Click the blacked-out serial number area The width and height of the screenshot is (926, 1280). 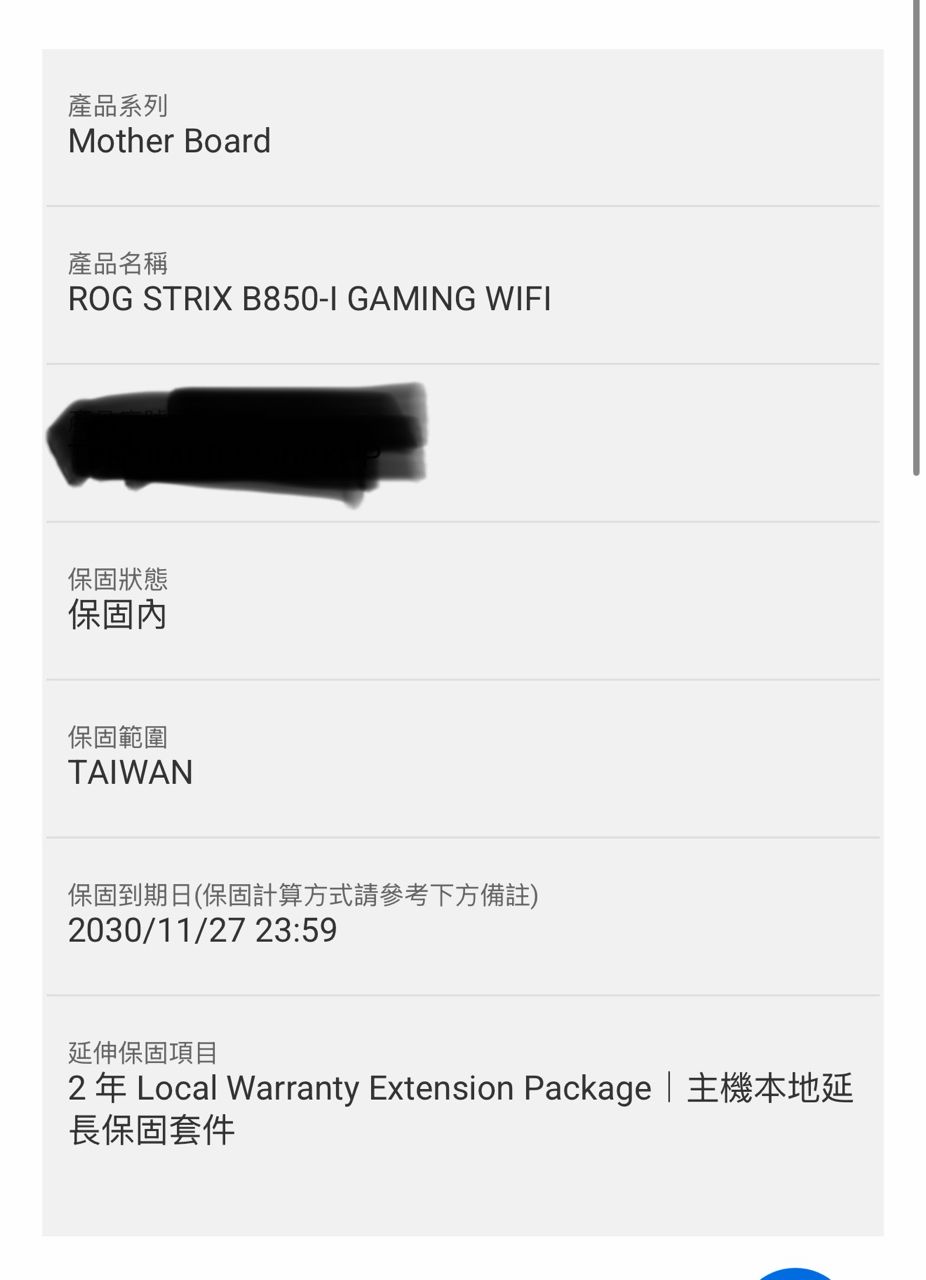tap(239, 443)
